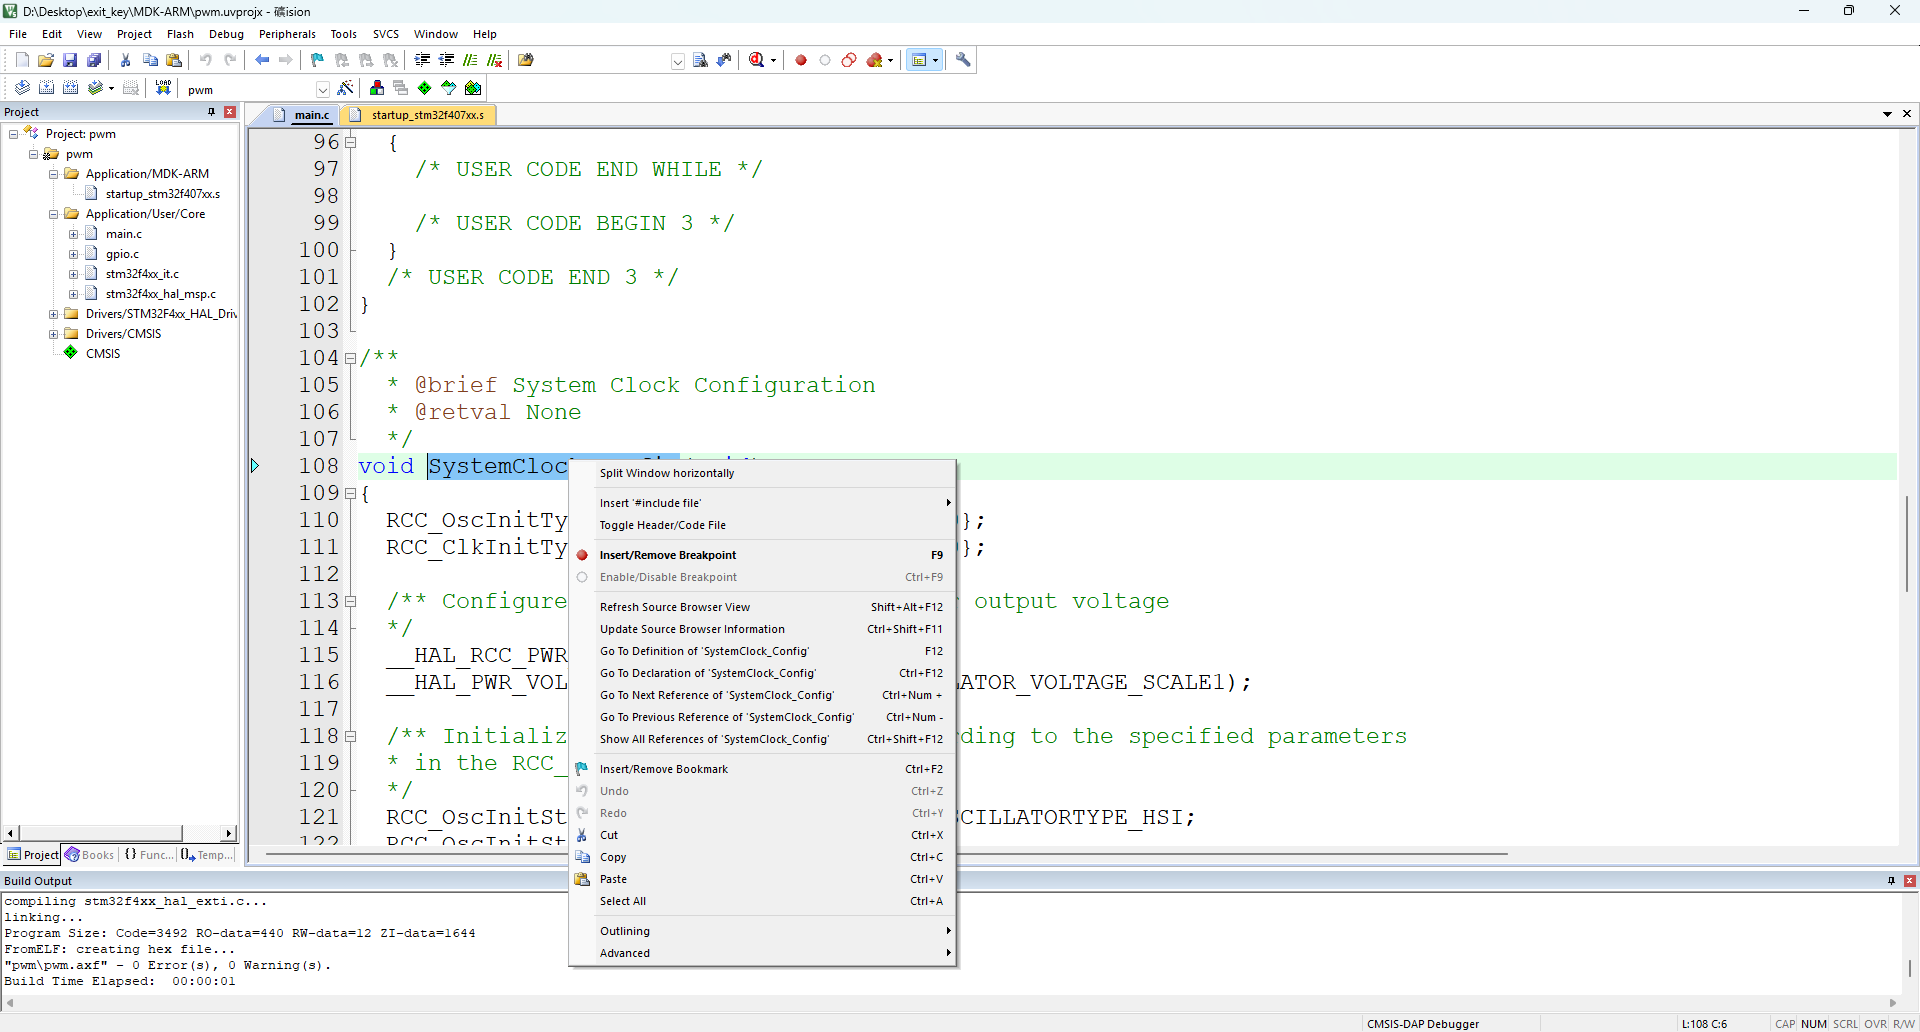Unindent the selected lines icon
This screenshot has height=1032, width=1920.
[446, 60]
